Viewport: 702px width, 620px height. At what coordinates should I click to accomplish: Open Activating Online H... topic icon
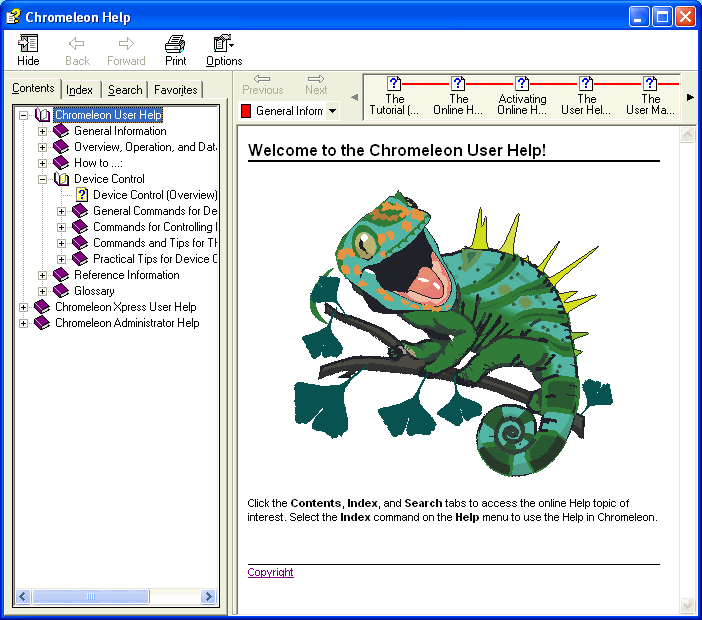pos(522,84)
